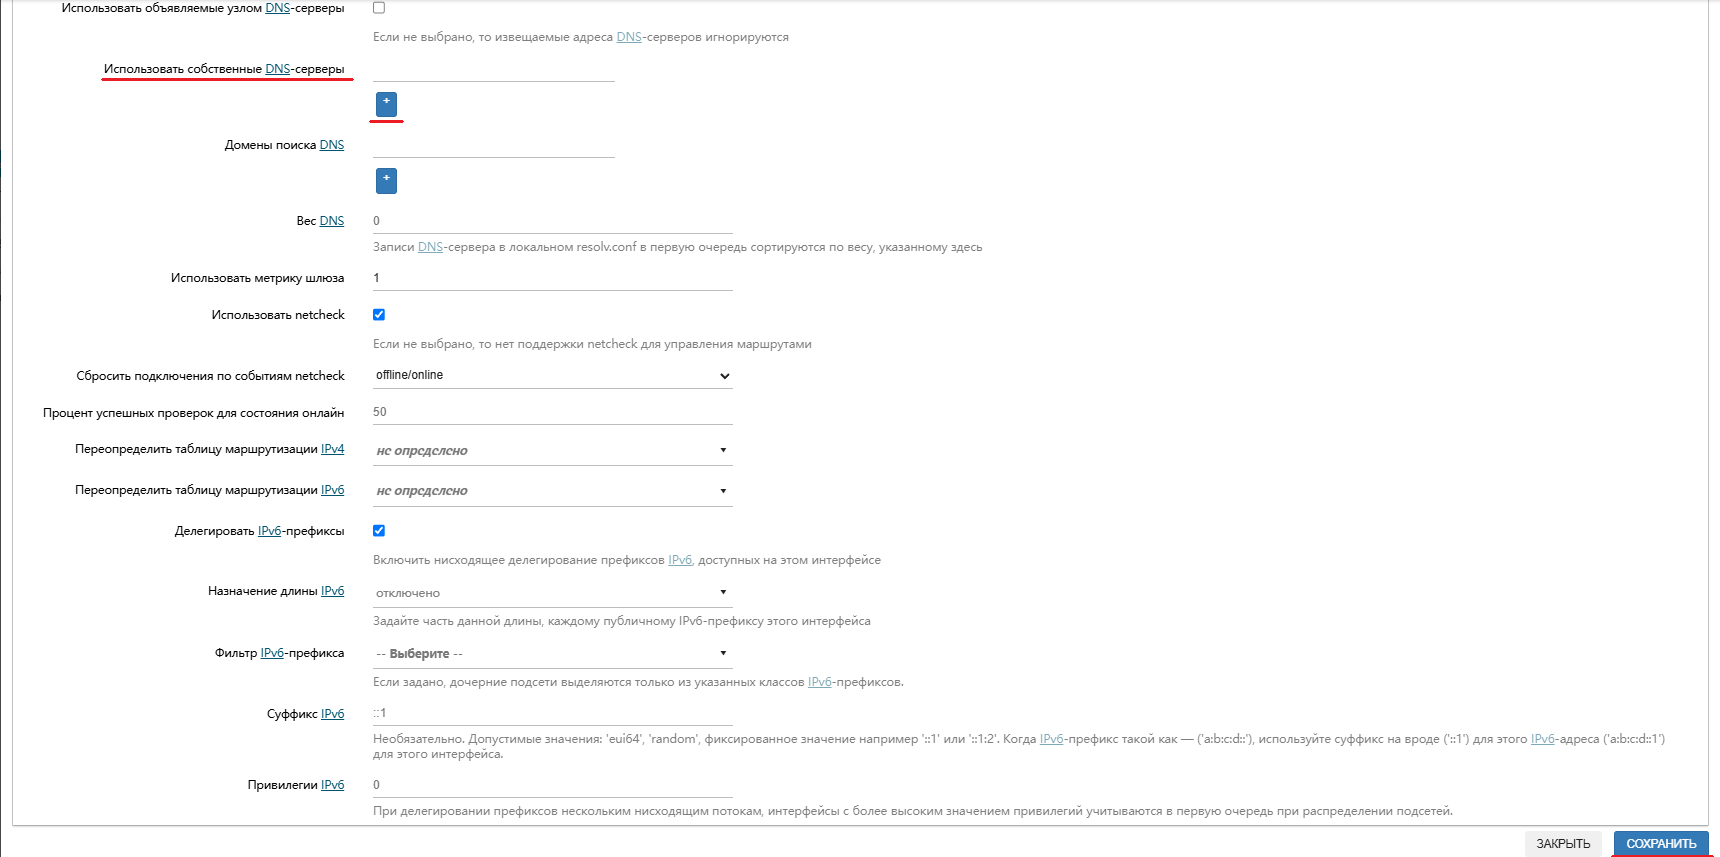This screenshot has height=857, width=1720.
Task: Click plus button under custom DNS servers
Action: click(386, 104)
